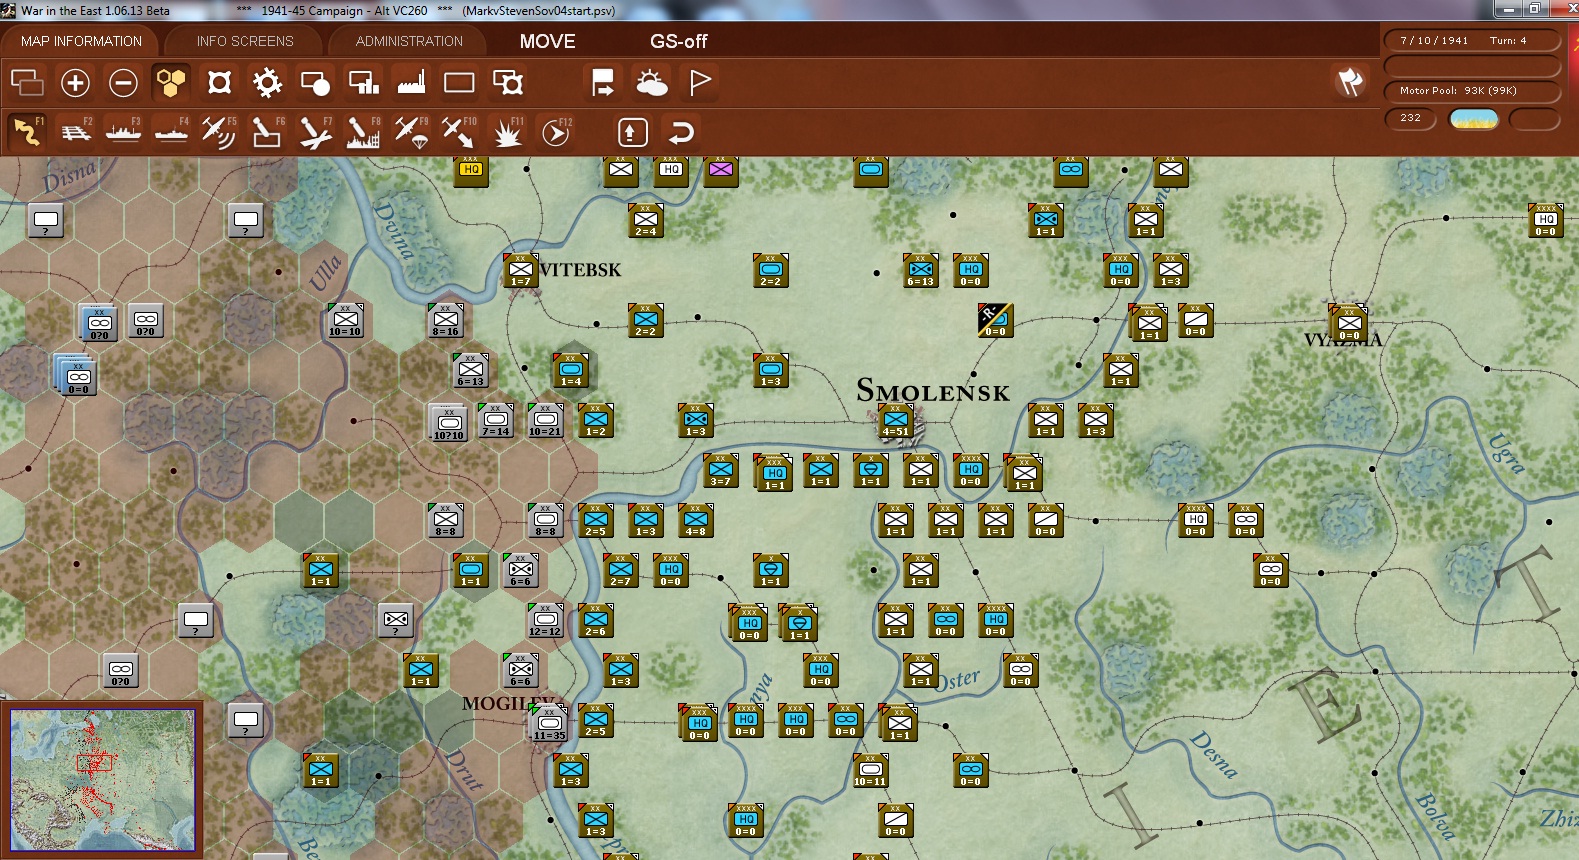Viewport: 1579px width, 860px height.
Task: Select the grey 10=10 infantry counter
Action: point(345,321)
